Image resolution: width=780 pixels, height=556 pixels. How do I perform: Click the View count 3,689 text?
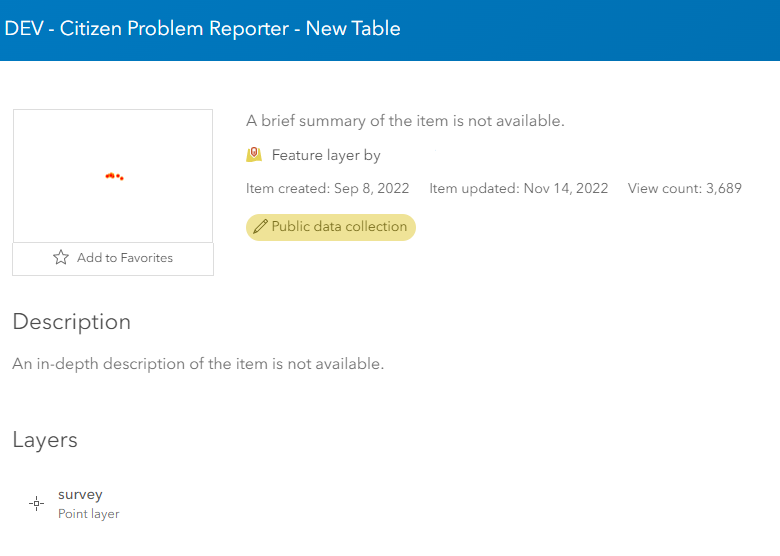(684, 188)
